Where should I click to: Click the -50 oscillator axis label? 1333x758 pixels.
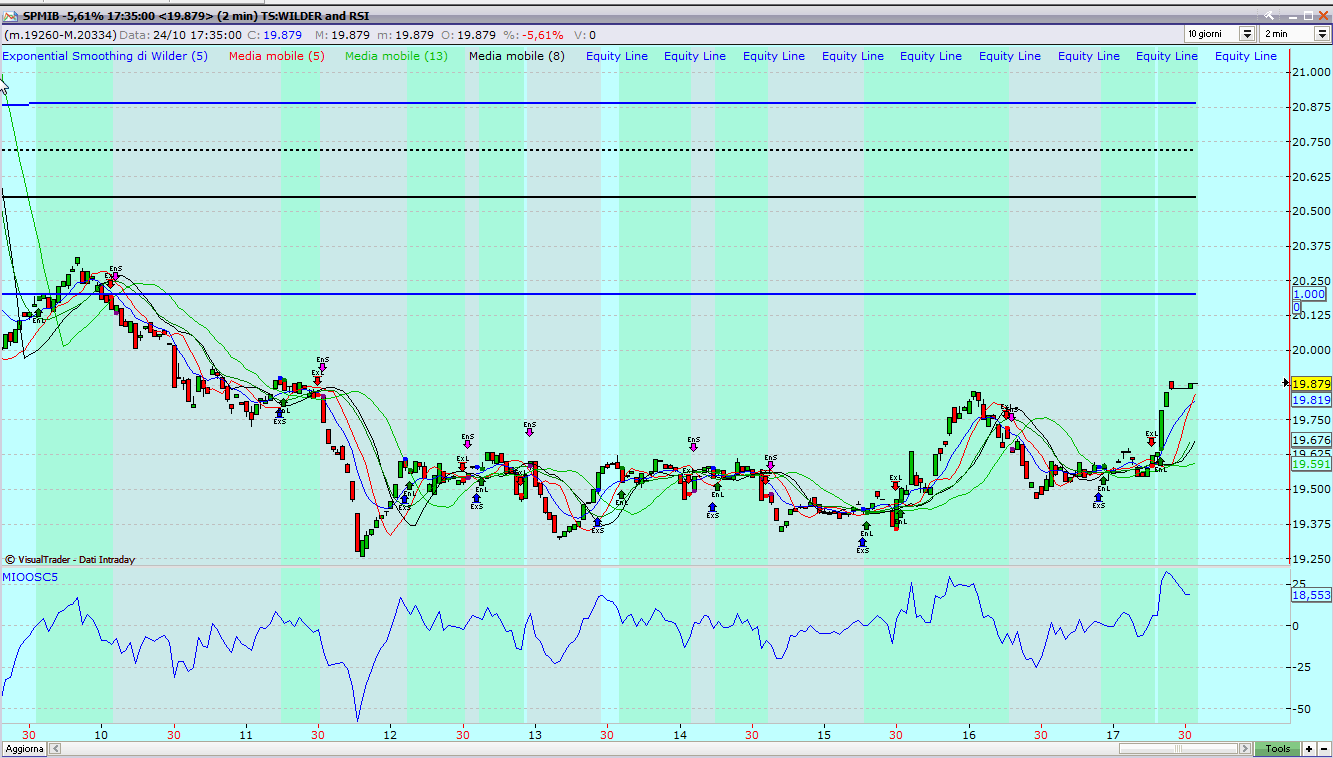tap(1302, 708)
